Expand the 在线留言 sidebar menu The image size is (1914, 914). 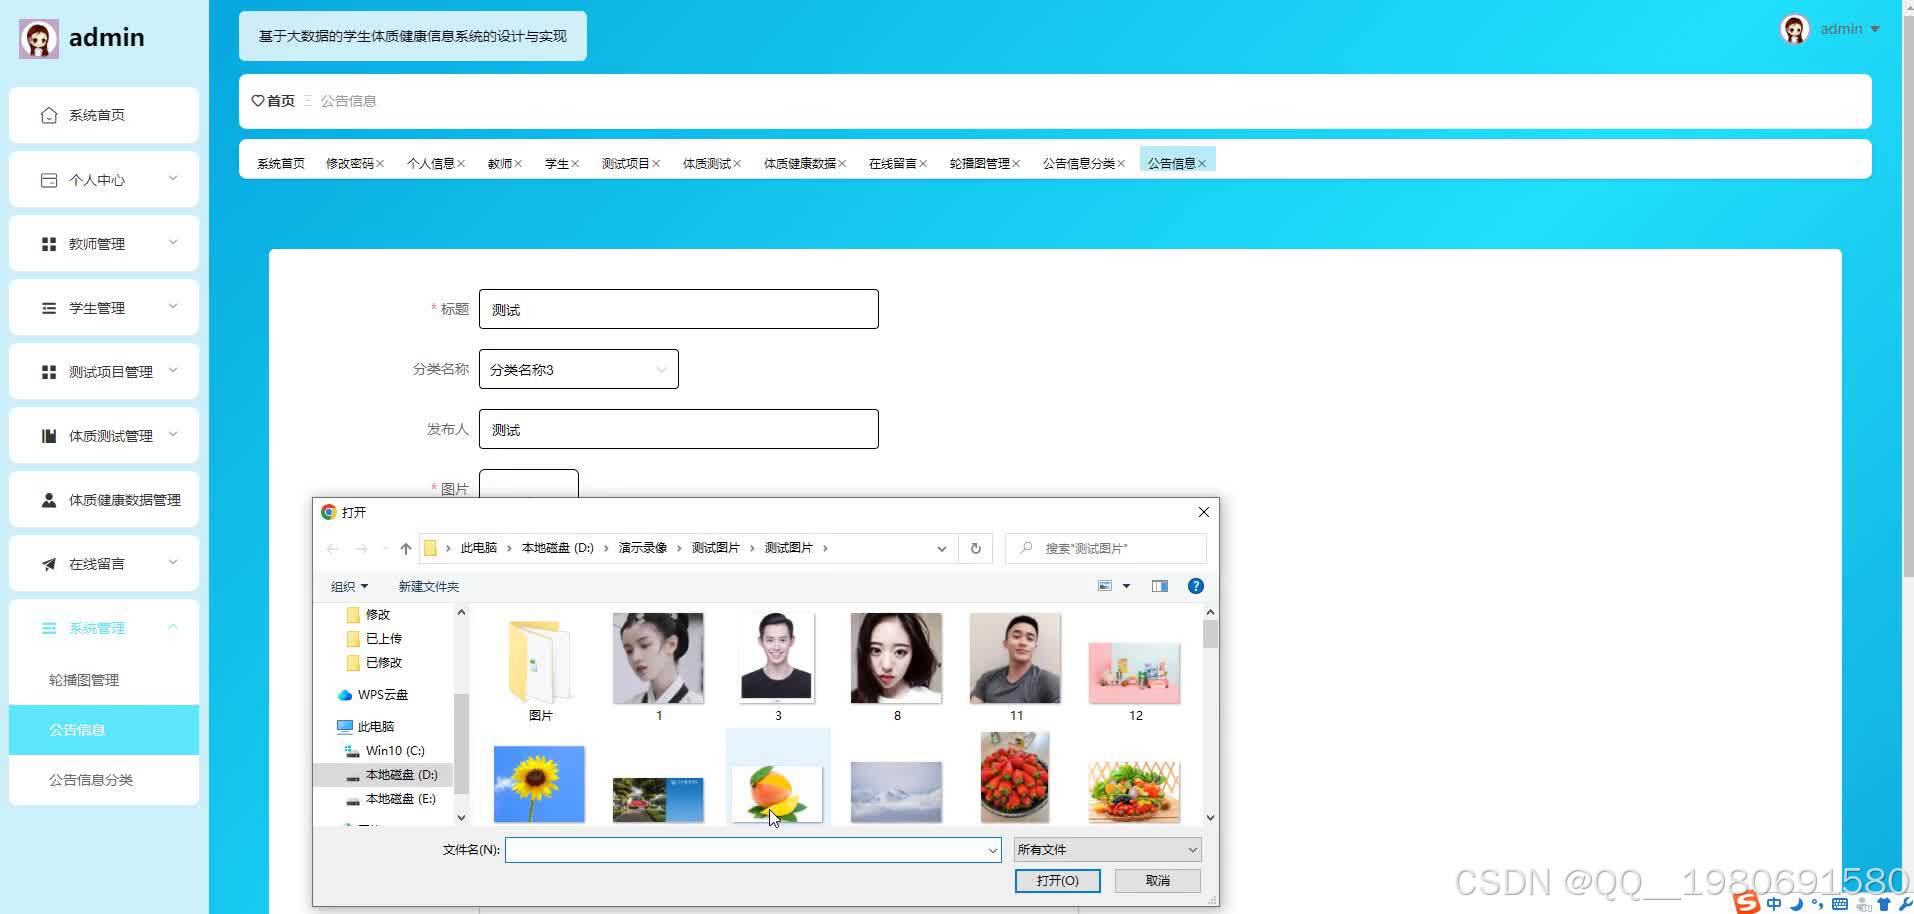tap(173, 563)
